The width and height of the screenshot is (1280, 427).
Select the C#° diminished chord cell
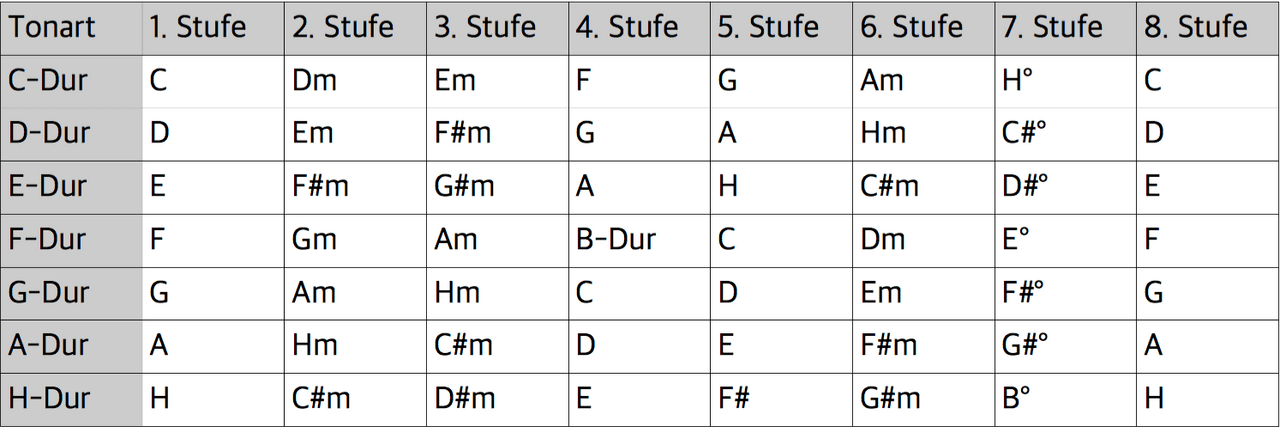coord(1025,133)
